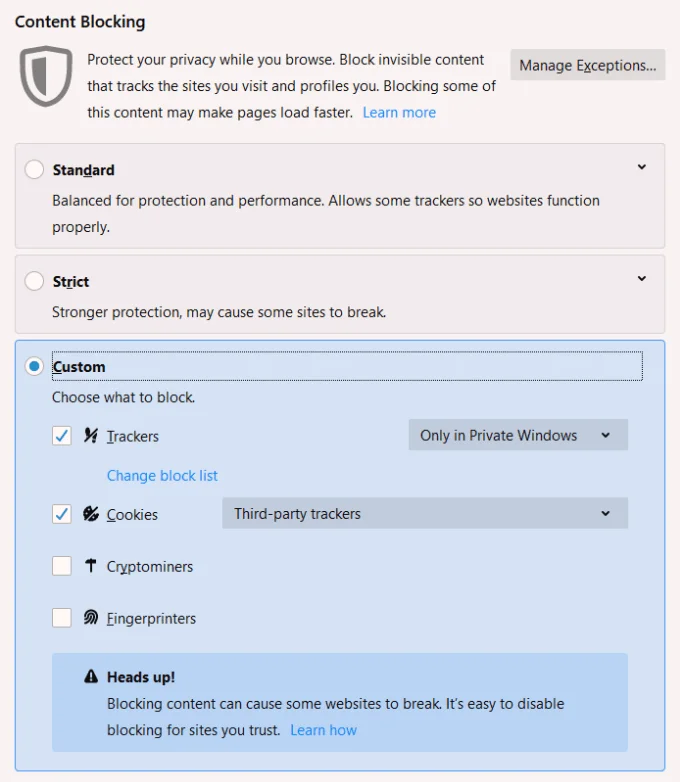Uncheck the Cookies checkbox
The width and height of the screenshot is (680, 782).
62,514
